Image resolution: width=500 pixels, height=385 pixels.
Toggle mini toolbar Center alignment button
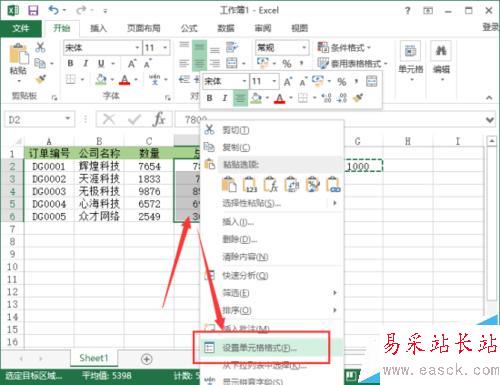click(240, 98)
